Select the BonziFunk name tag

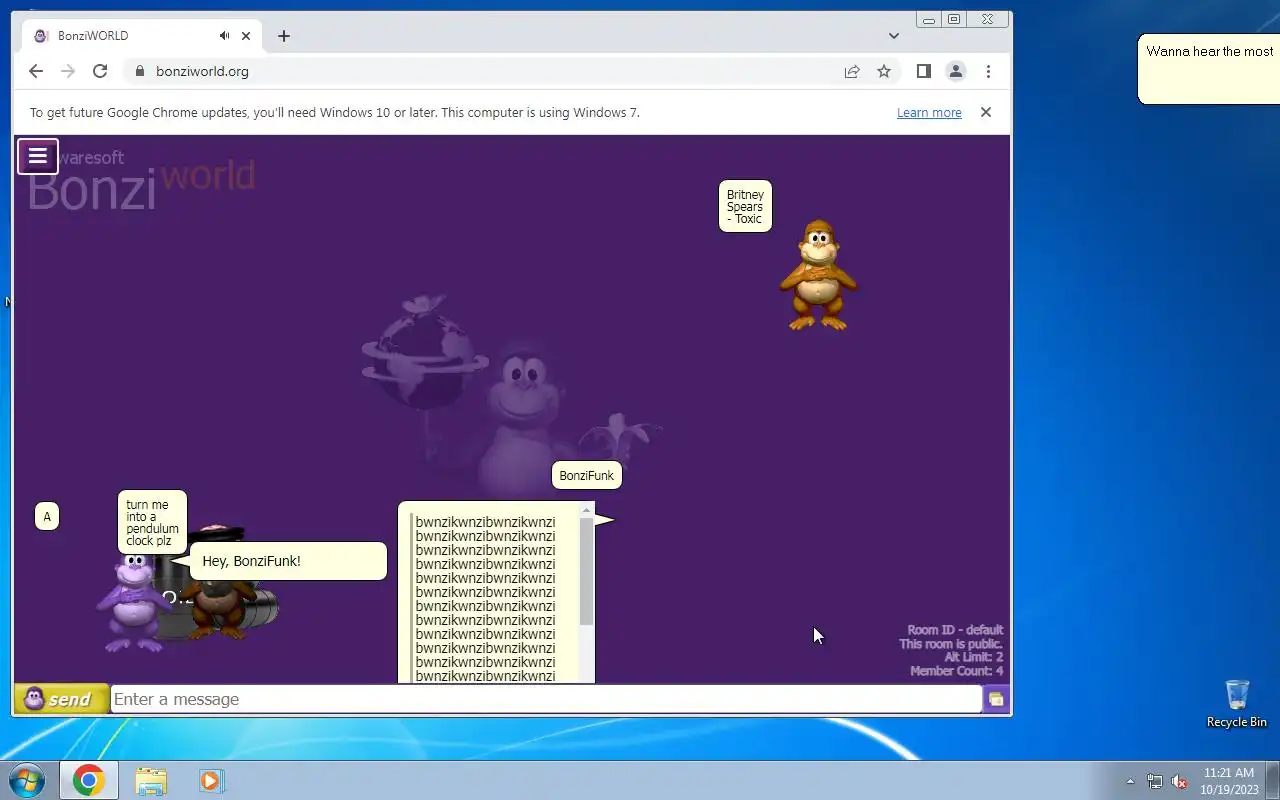point(587,476)
